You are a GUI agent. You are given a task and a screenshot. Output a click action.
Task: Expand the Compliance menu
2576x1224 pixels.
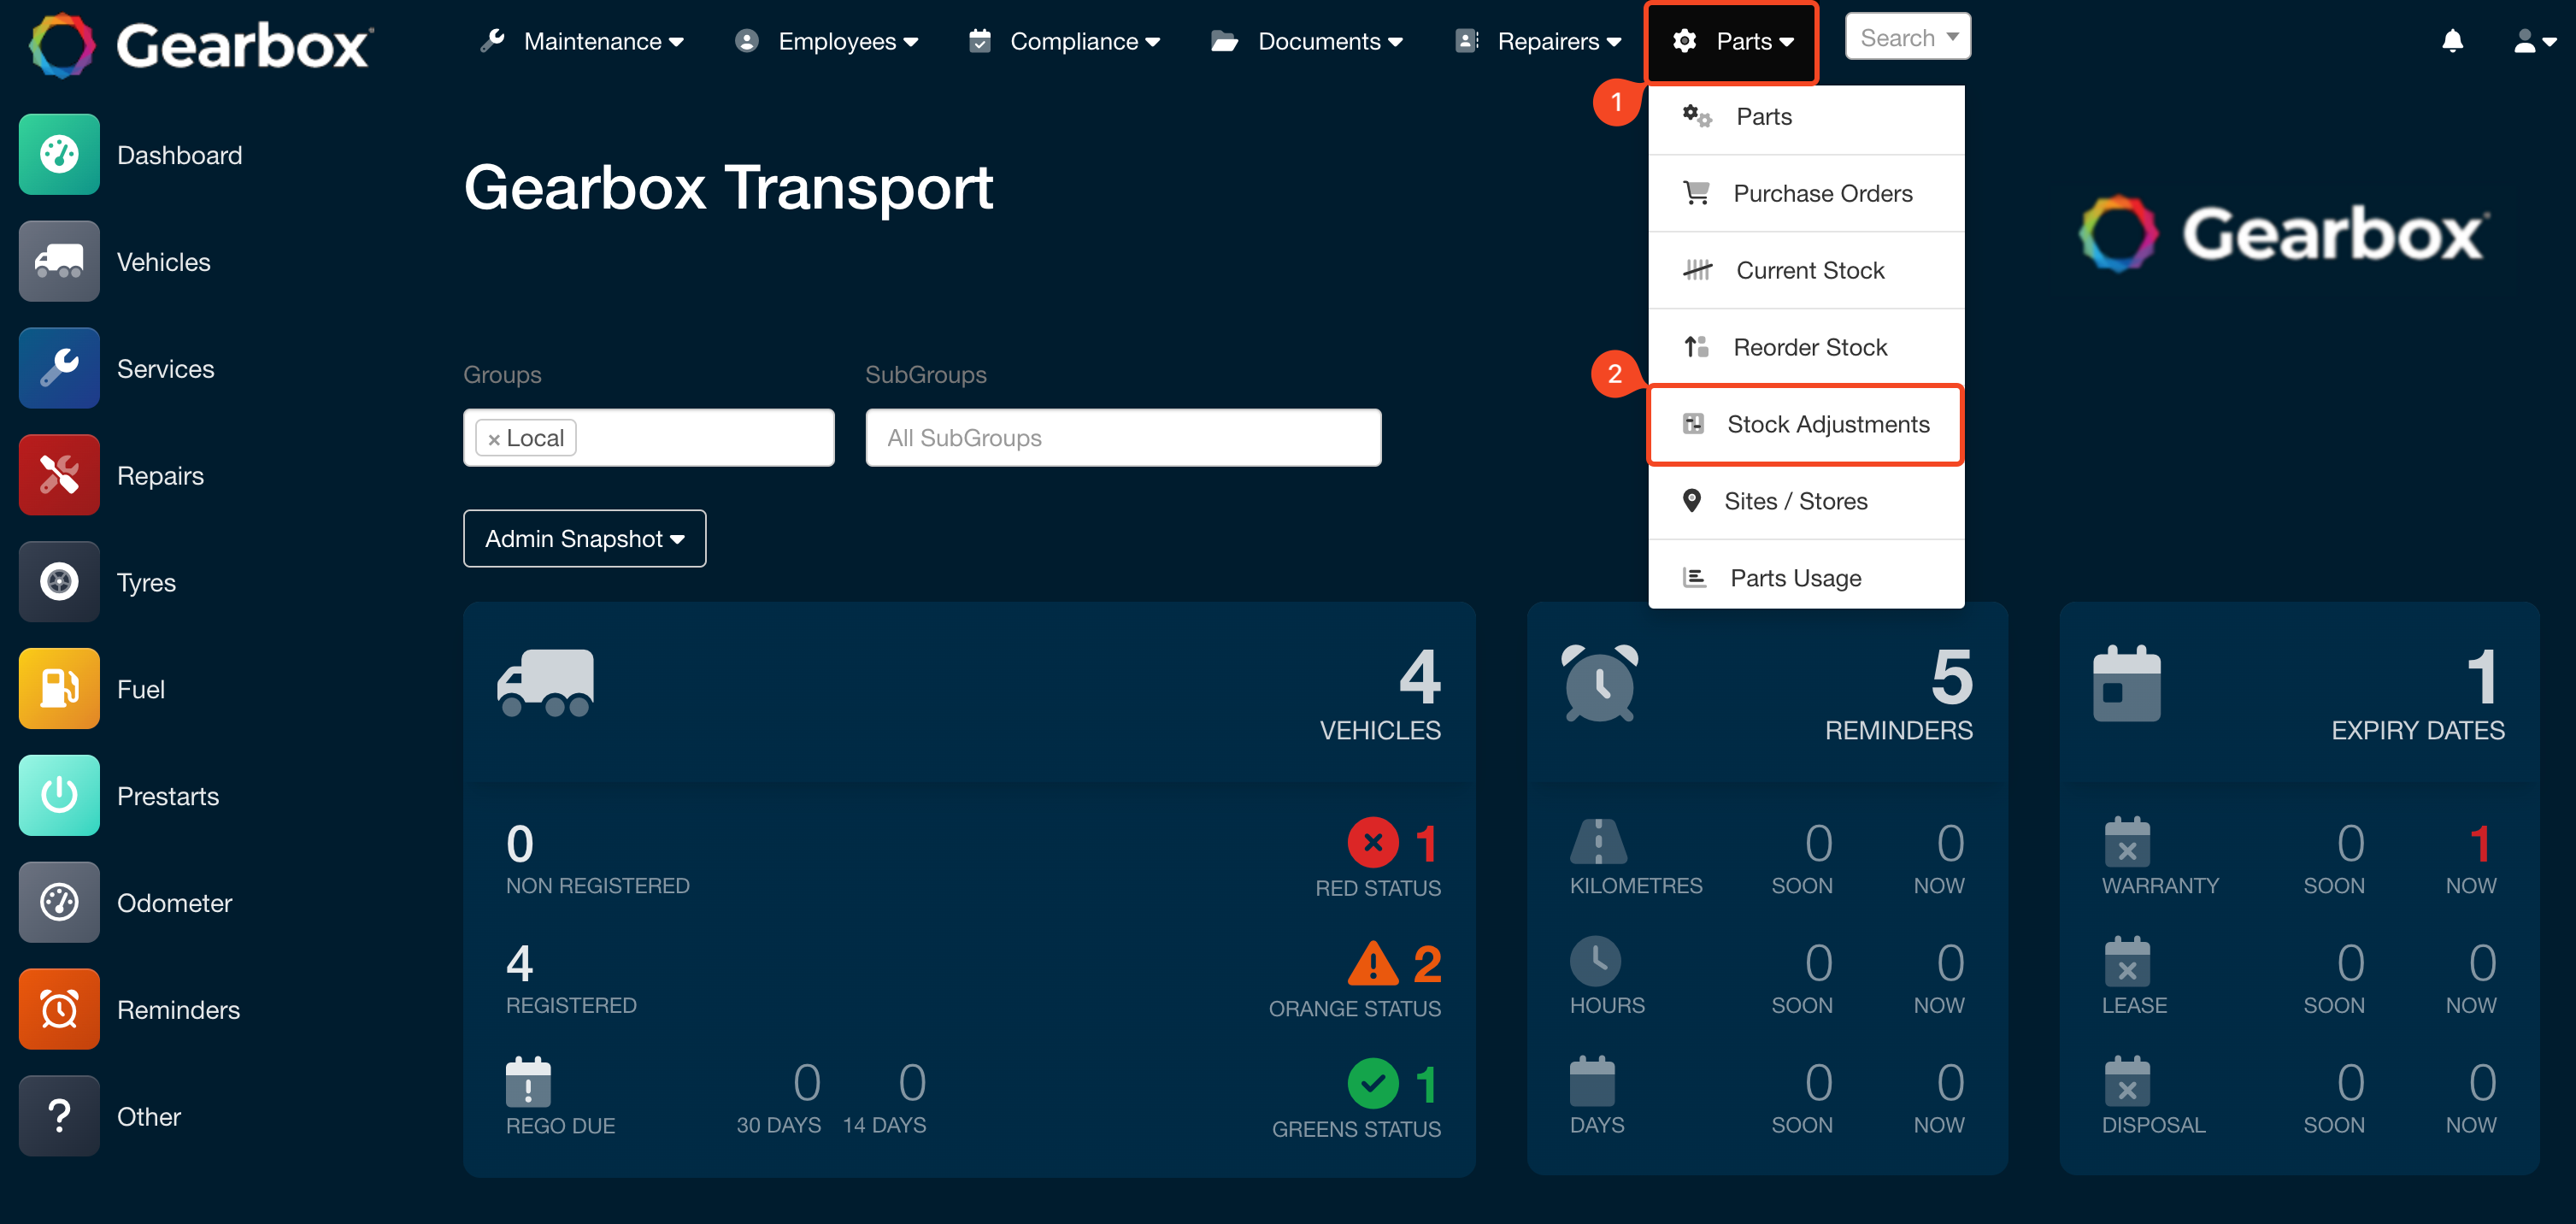1065,41
